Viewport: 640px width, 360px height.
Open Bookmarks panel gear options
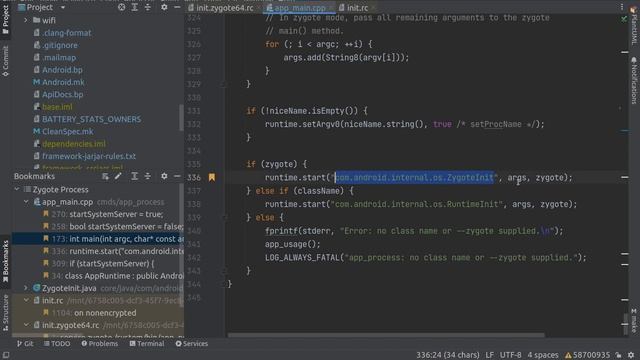(x=164, y=176)
